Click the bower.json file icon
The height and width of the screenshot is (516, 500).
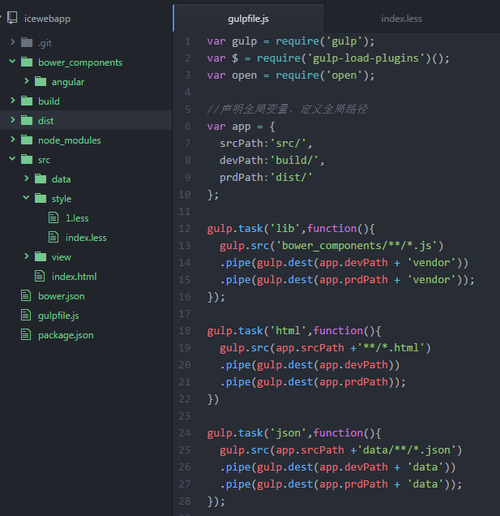click(26, 295)
